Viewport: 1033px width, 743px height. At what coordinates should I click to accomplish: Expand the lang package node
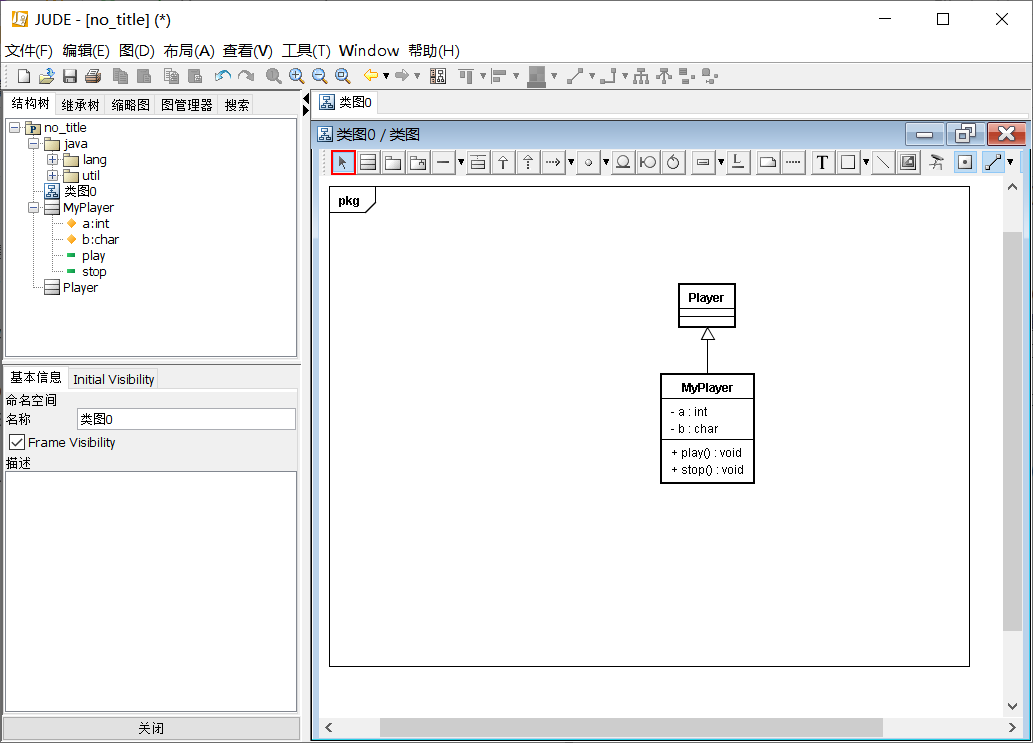tap(50, 159)
